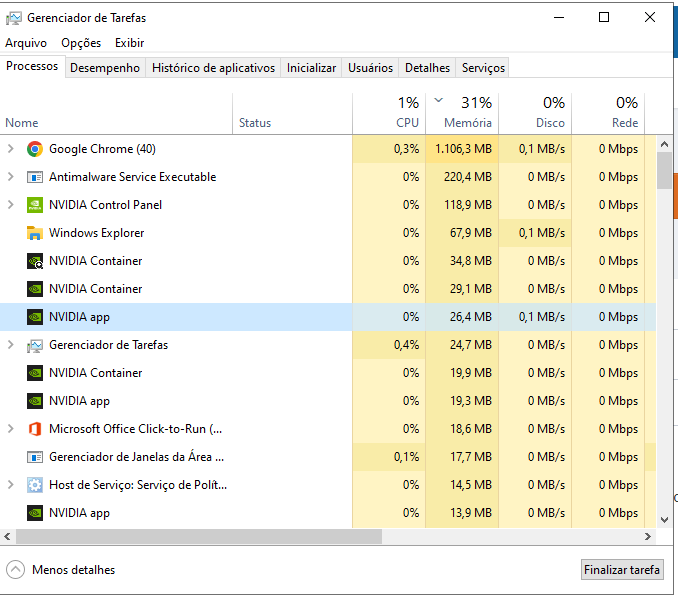Click the 1.106,3 MB memory cell
Viewport: 678px width, 604px height.
(x=462, y=149)
